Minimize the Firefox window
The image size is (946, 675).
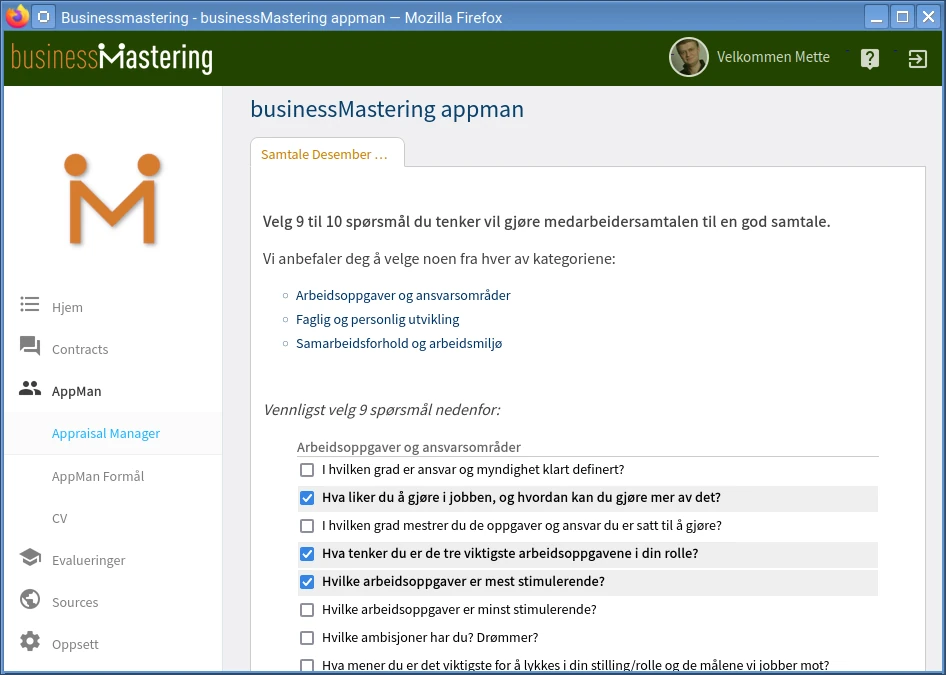pos(876,16)
